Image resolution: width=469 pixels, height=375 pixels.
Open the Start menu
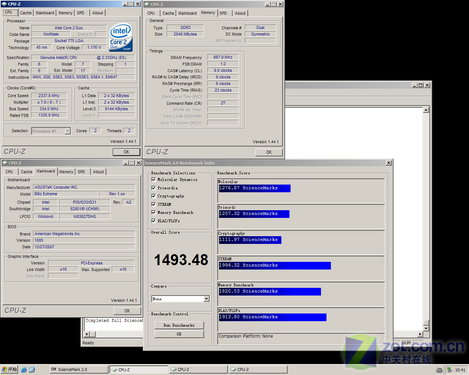(x=9, y=369)
